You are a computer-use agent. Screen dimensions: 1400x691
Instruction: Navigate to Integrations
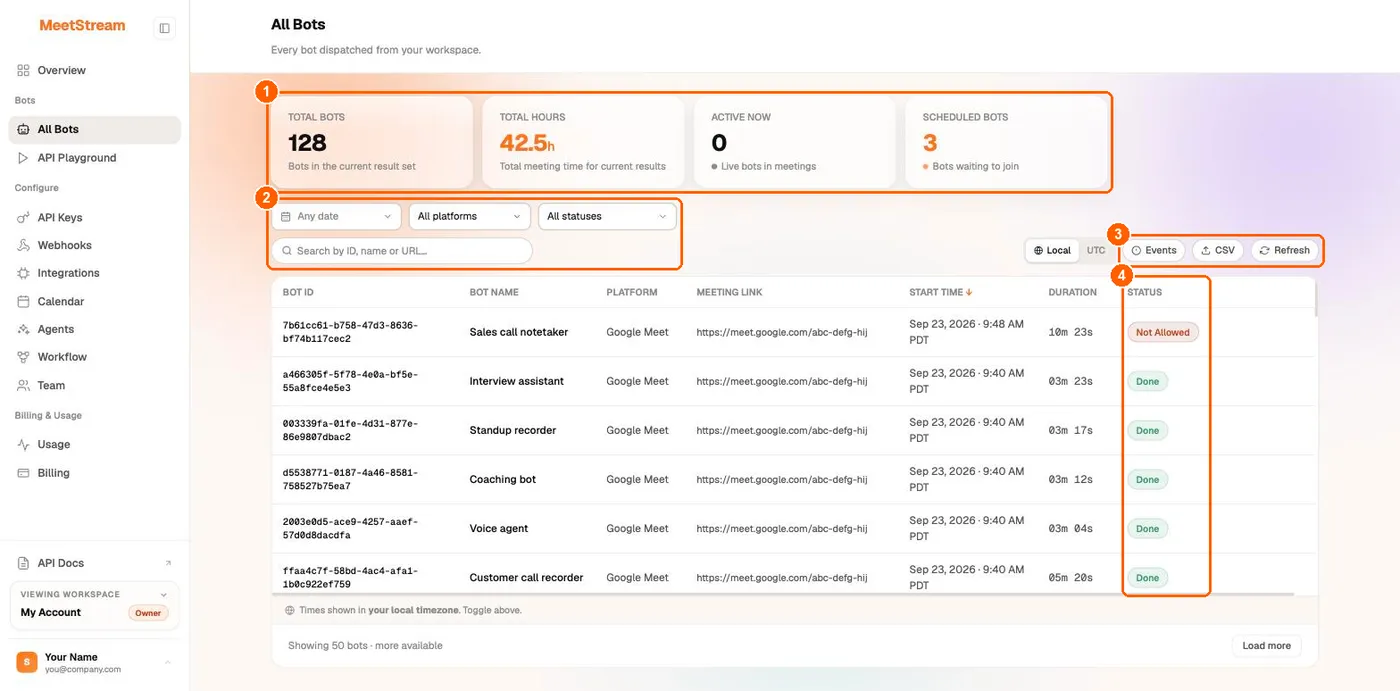coord(94,273)
